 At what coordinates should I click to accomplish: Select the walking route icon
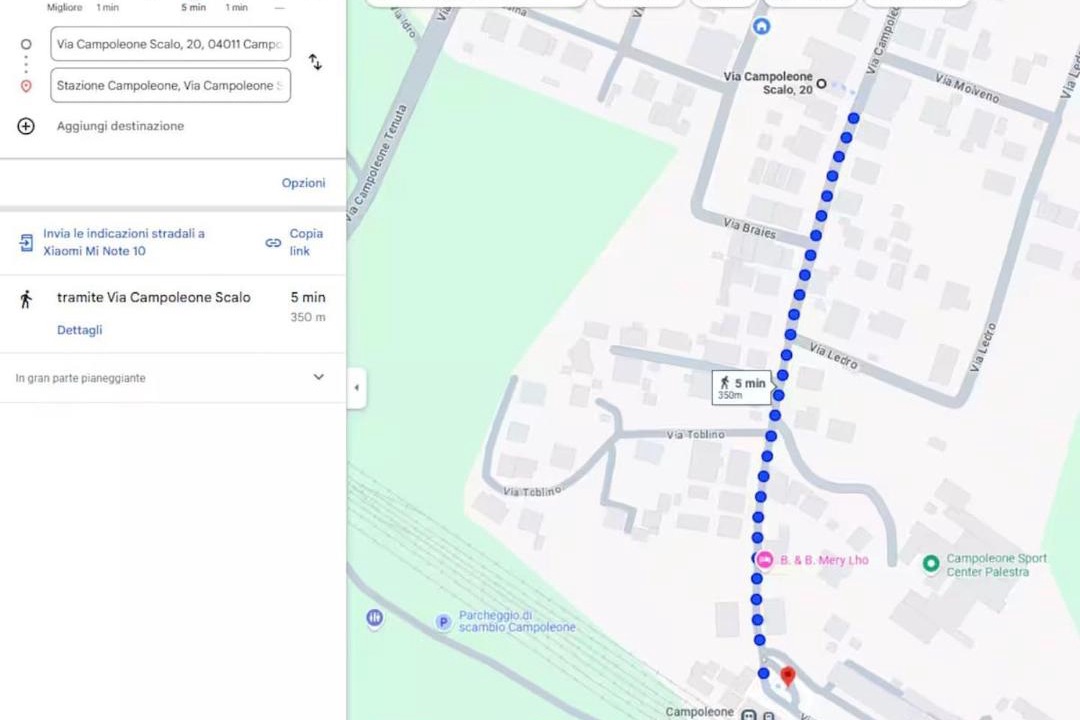pyautogui.click(x=26, y=299)
